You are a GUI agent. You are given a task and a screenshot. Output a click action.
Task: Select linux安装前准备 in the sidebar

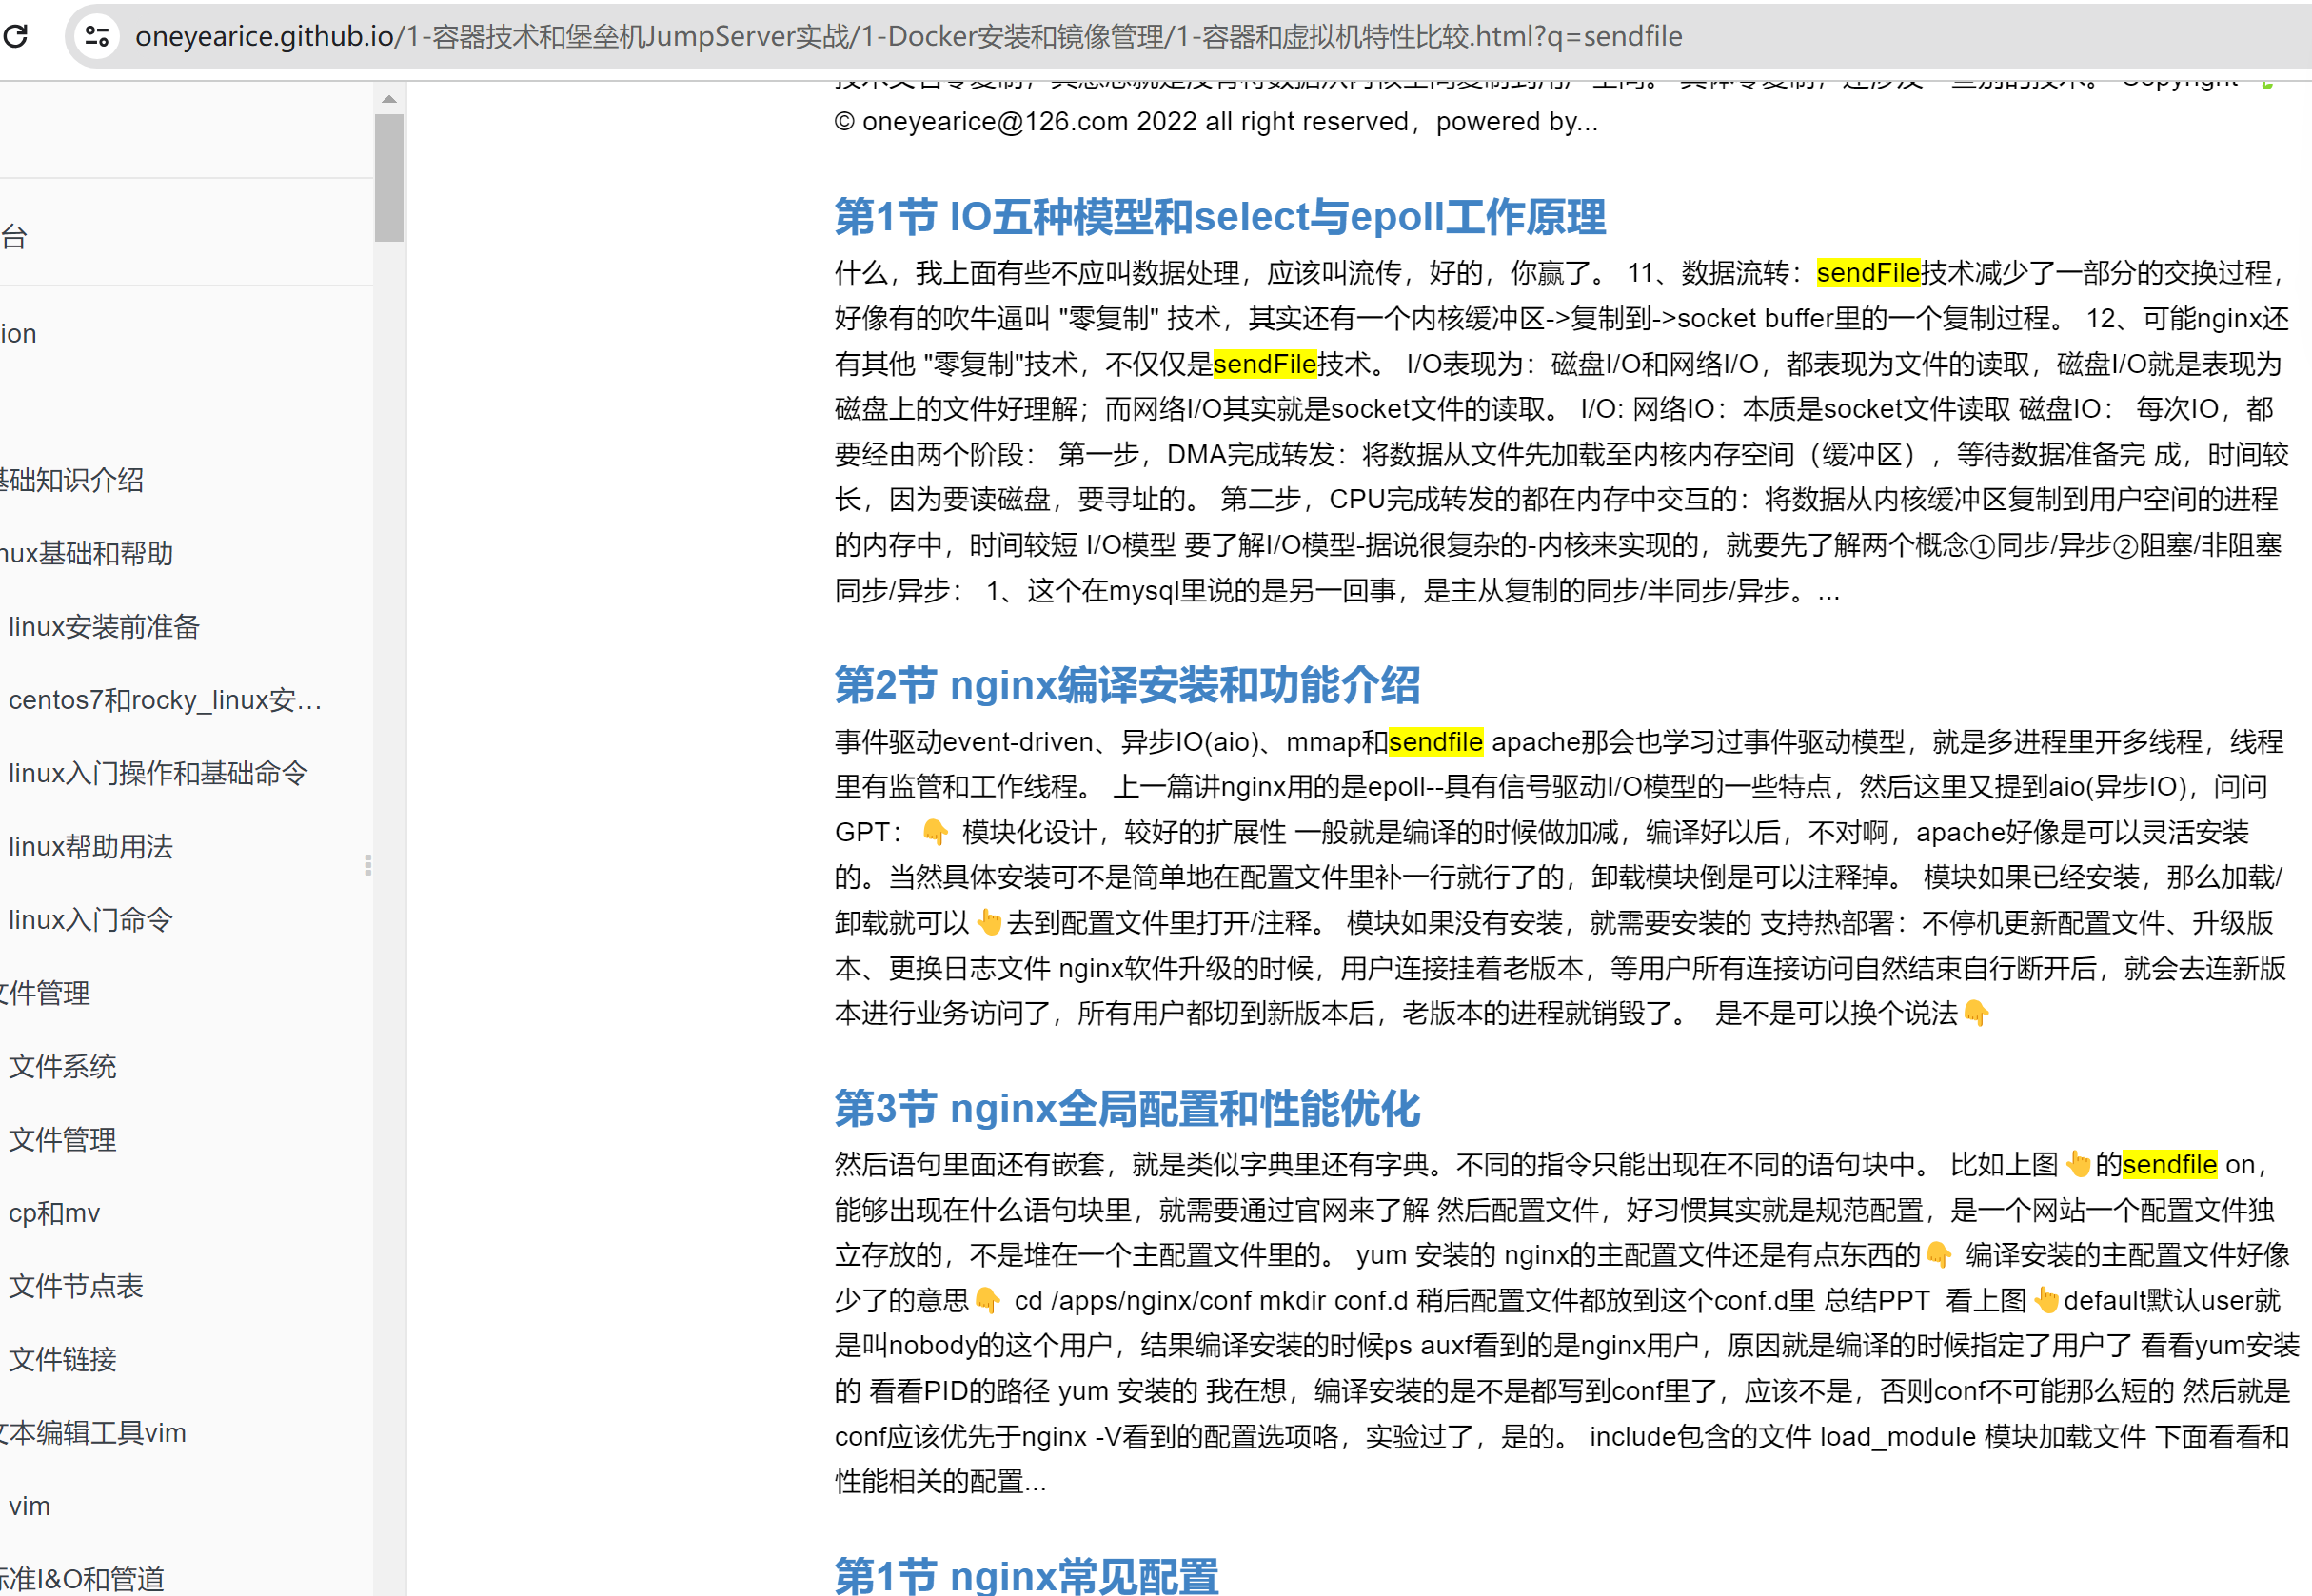click(x=104, y=627)
